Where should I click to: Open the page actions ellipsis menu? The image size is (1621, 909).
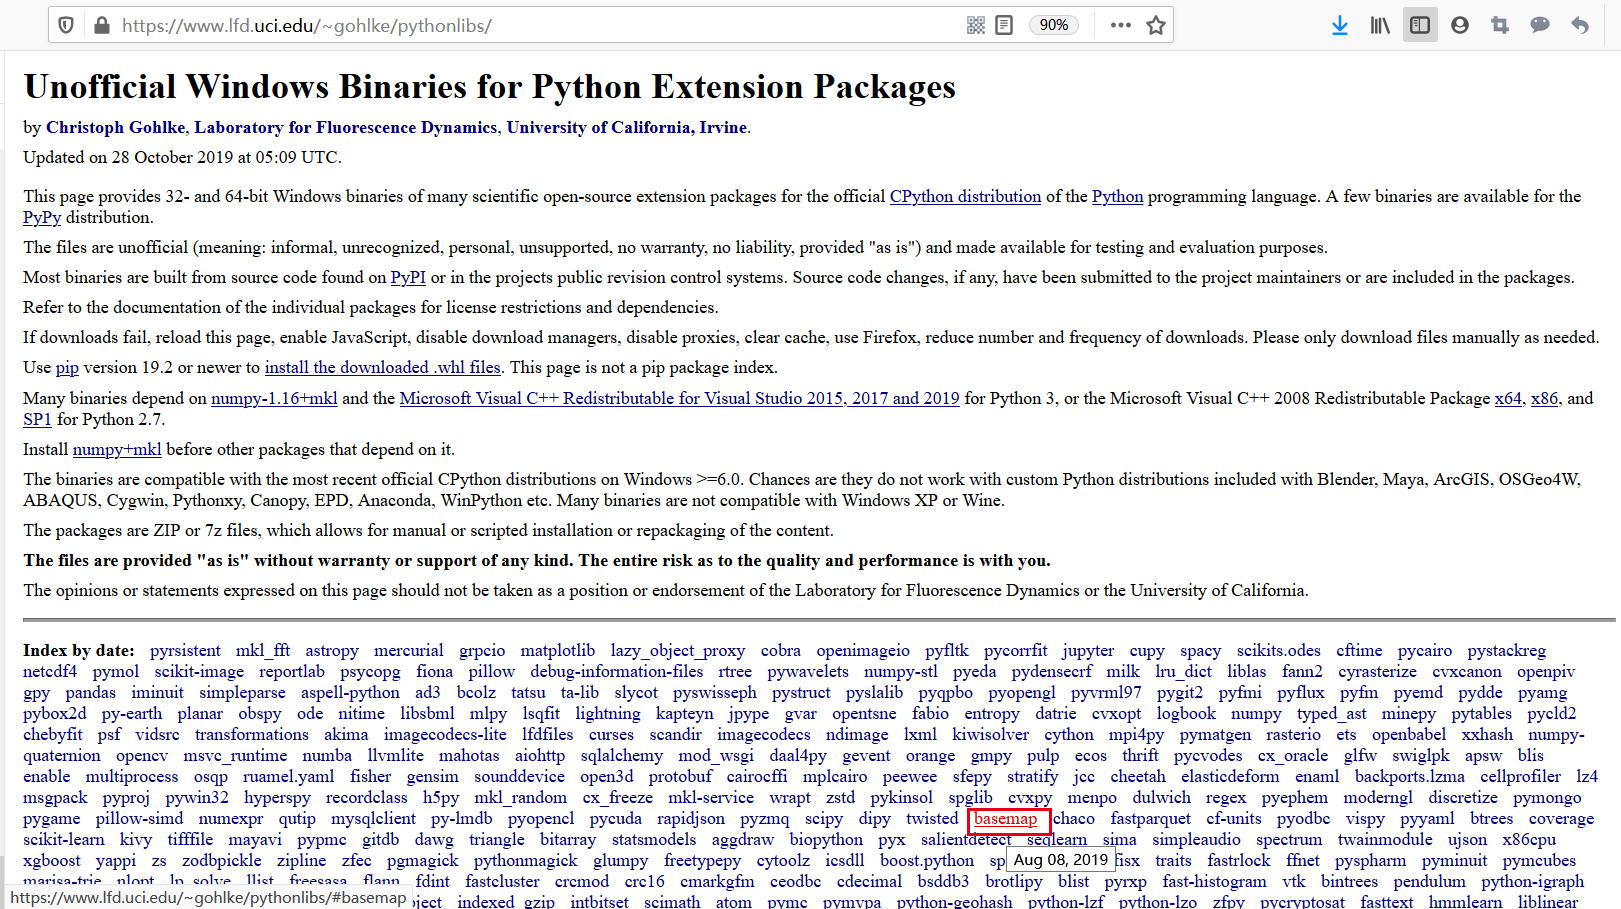(x=1120, y=25)
